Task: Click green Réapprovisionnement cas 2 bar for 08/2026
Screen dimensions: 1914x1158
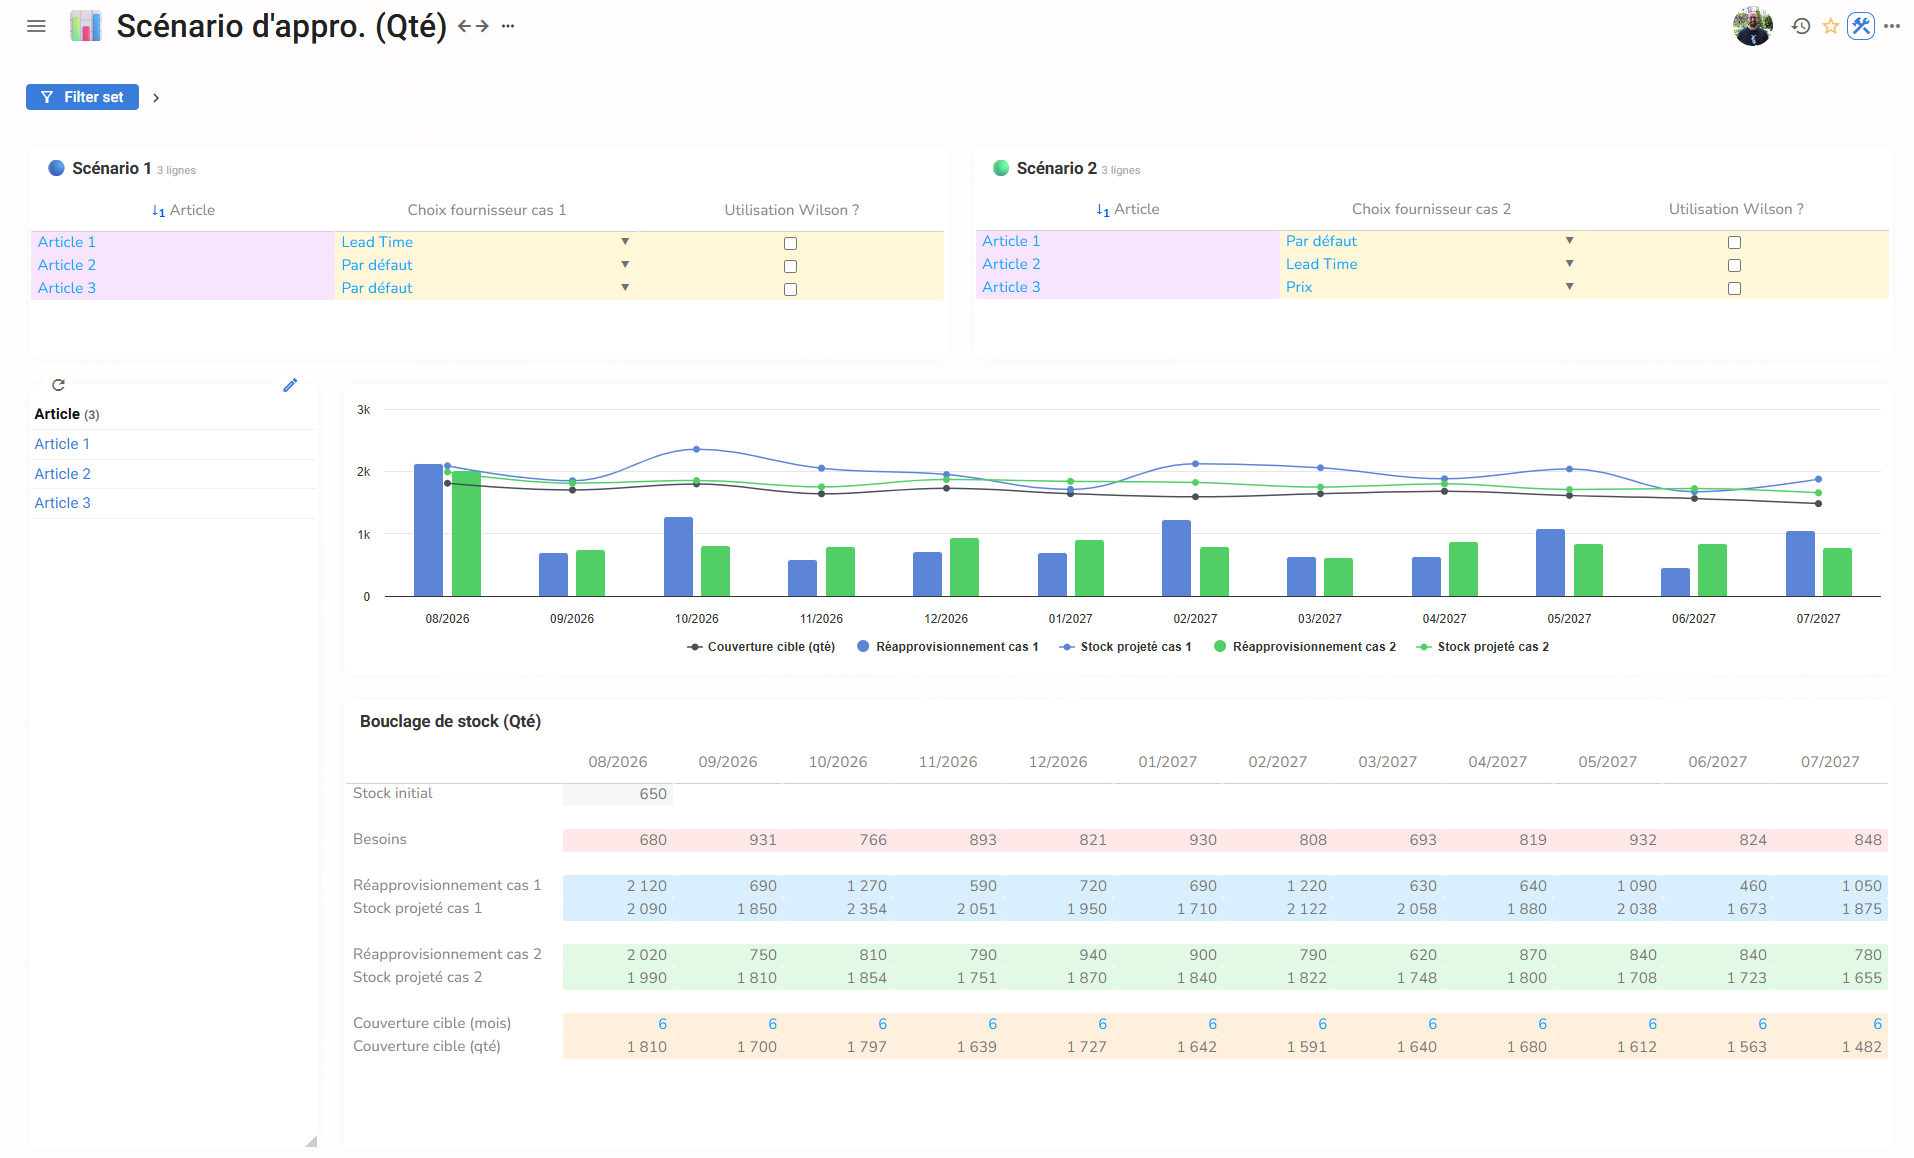Action: pos(466,534)
